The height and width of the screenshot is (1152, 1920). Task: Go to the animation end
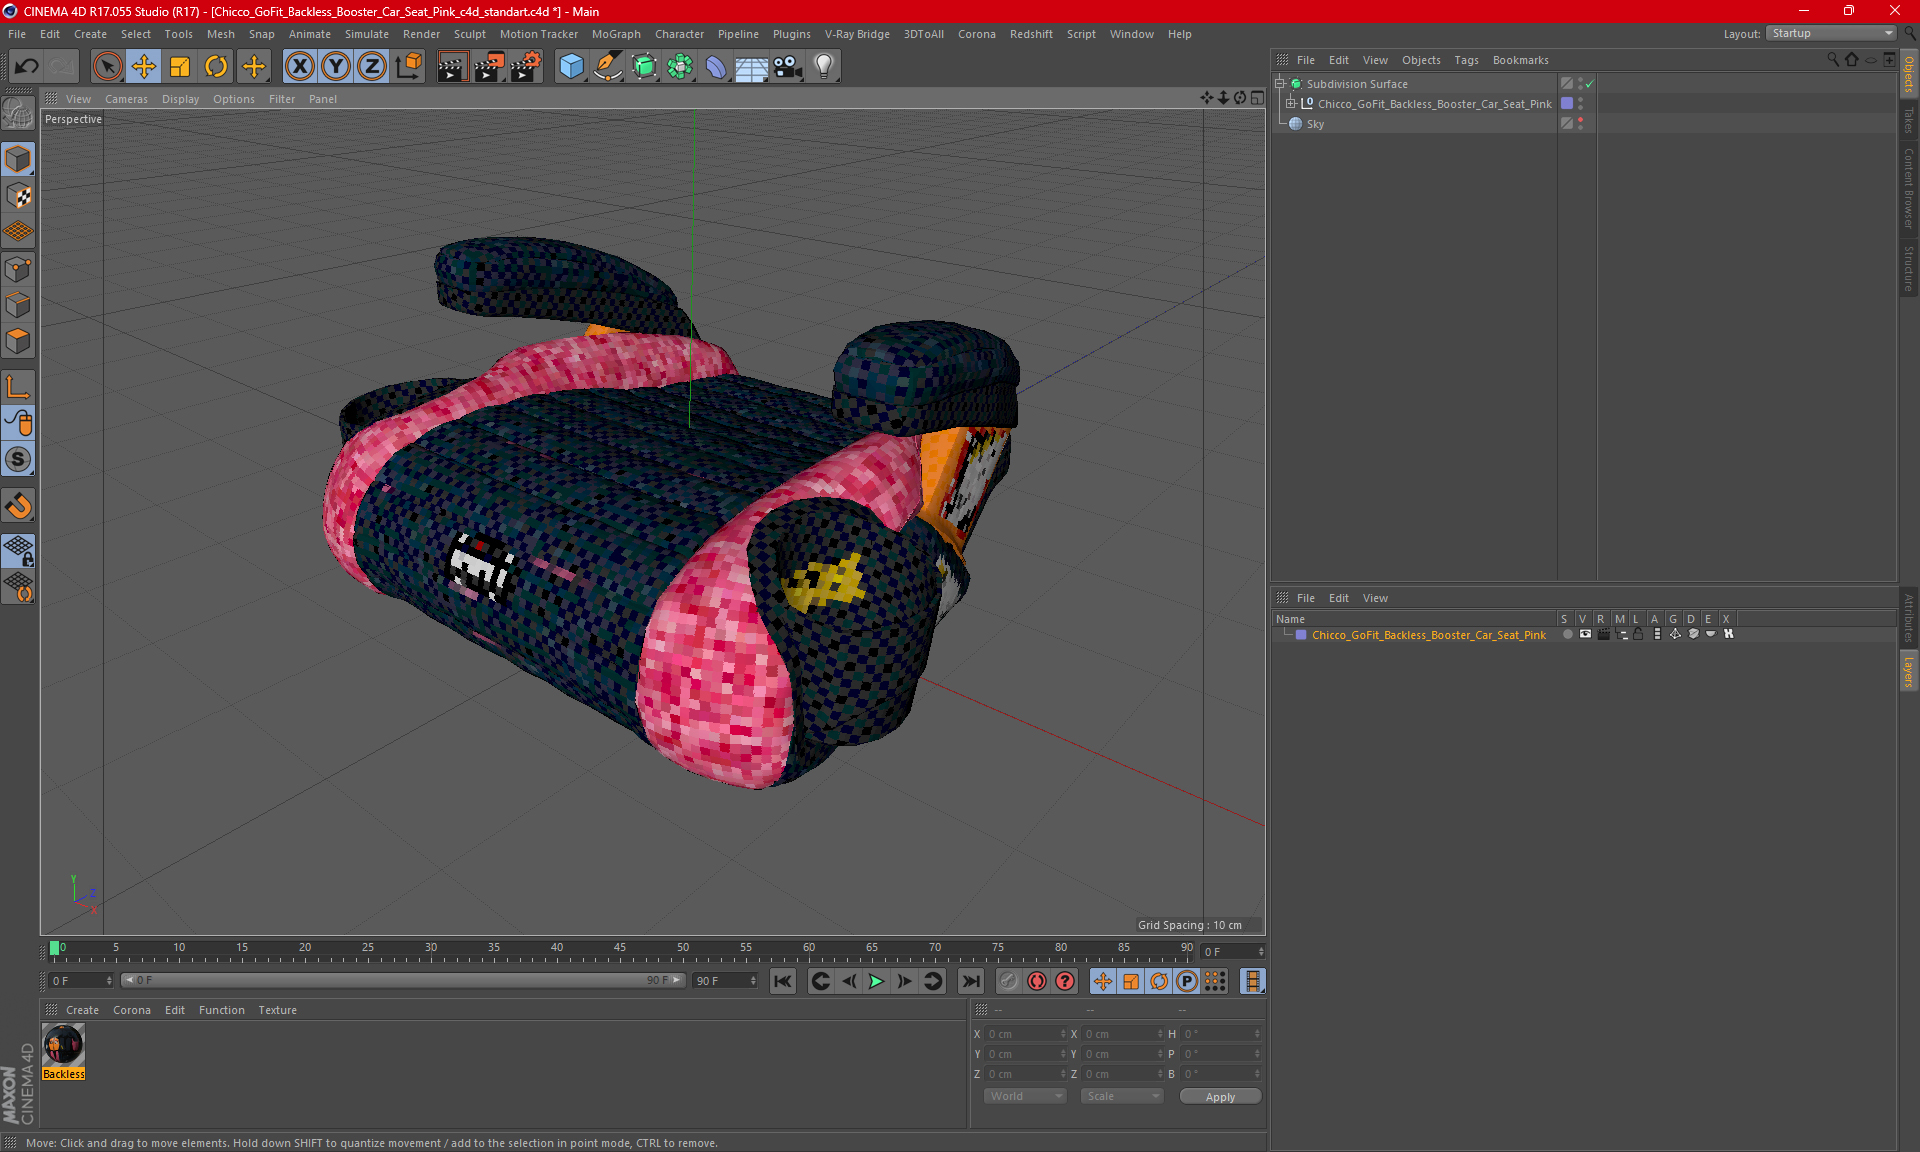point(970,981)
